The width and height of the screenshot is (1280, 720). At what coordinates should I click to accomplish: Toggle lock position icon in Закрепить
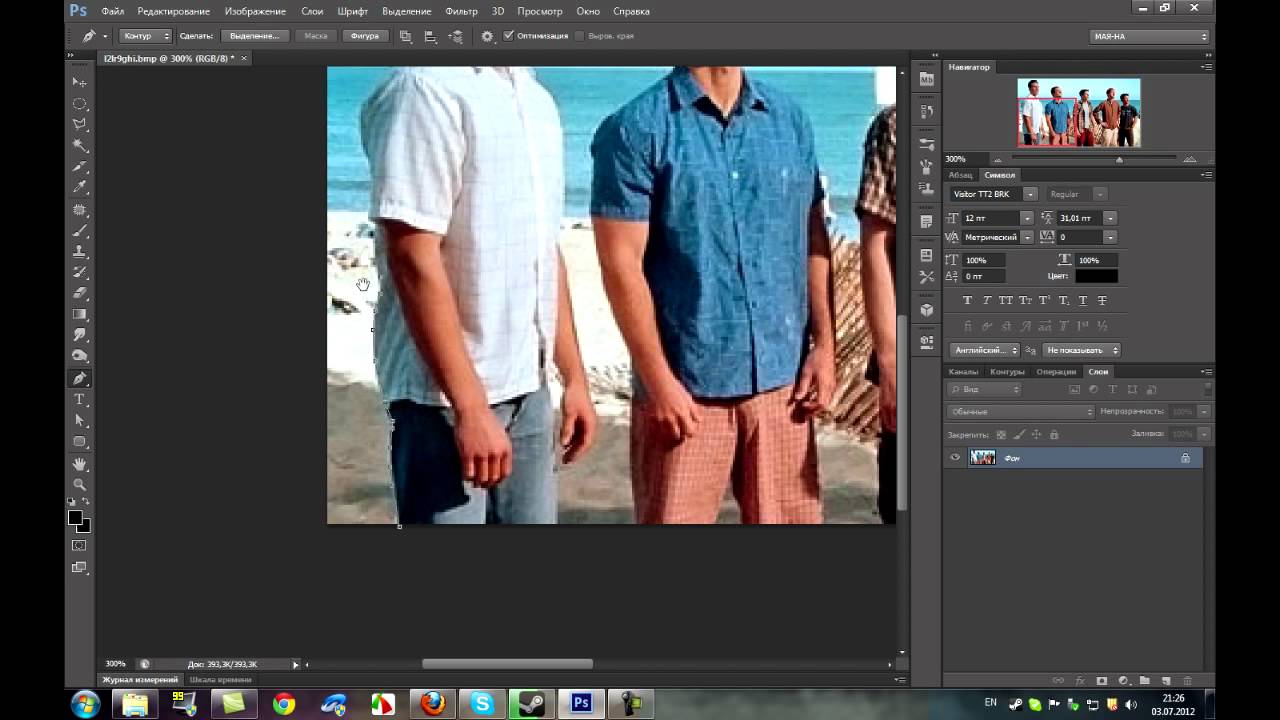tap(1036, 435)
